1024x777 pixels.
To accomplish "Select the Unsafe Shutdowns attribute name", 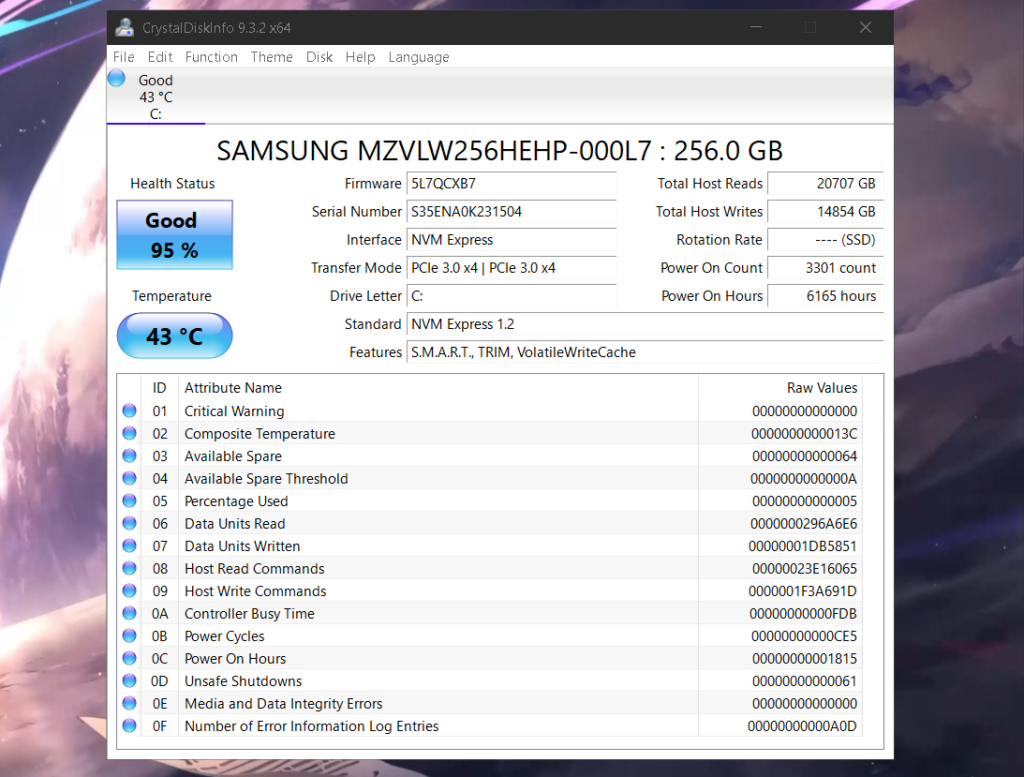I will (243, 681).
